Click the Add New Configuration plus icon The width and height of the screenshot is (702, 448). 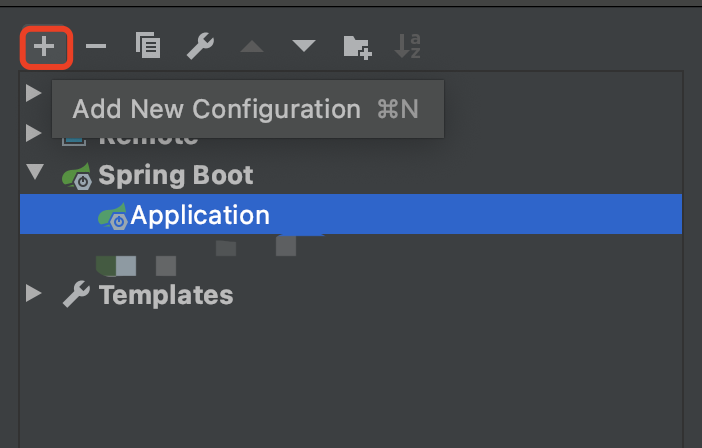coord(44,46)
